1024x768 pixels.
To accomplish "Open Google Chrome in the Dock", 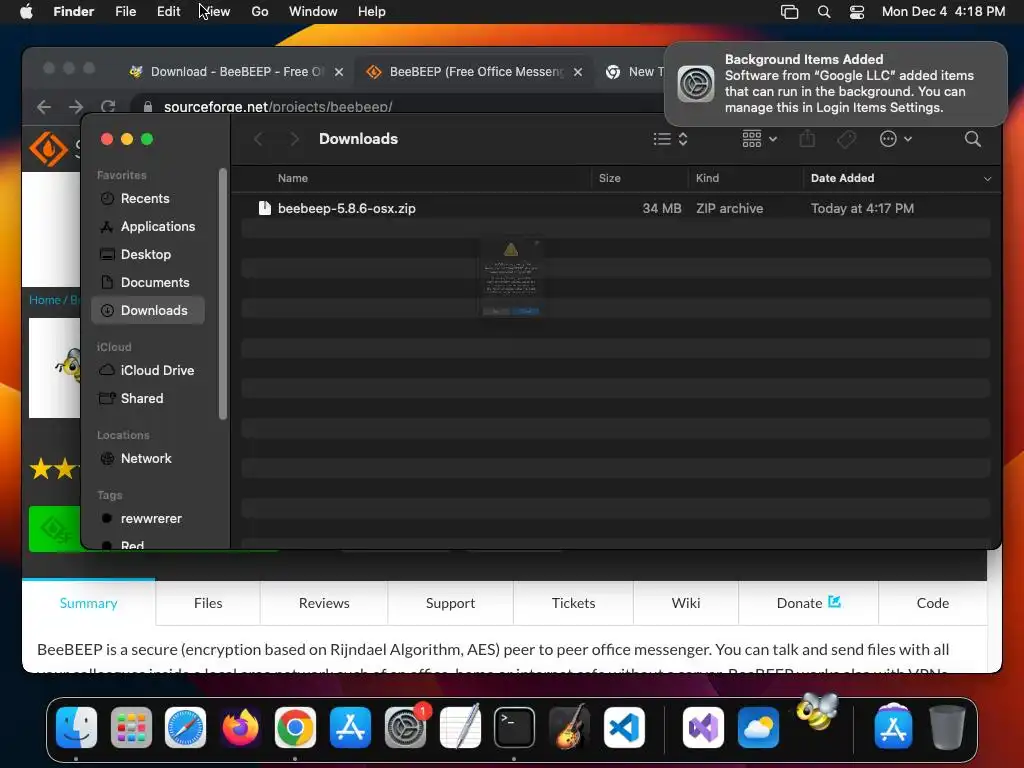I will click(x=295, y=727).
